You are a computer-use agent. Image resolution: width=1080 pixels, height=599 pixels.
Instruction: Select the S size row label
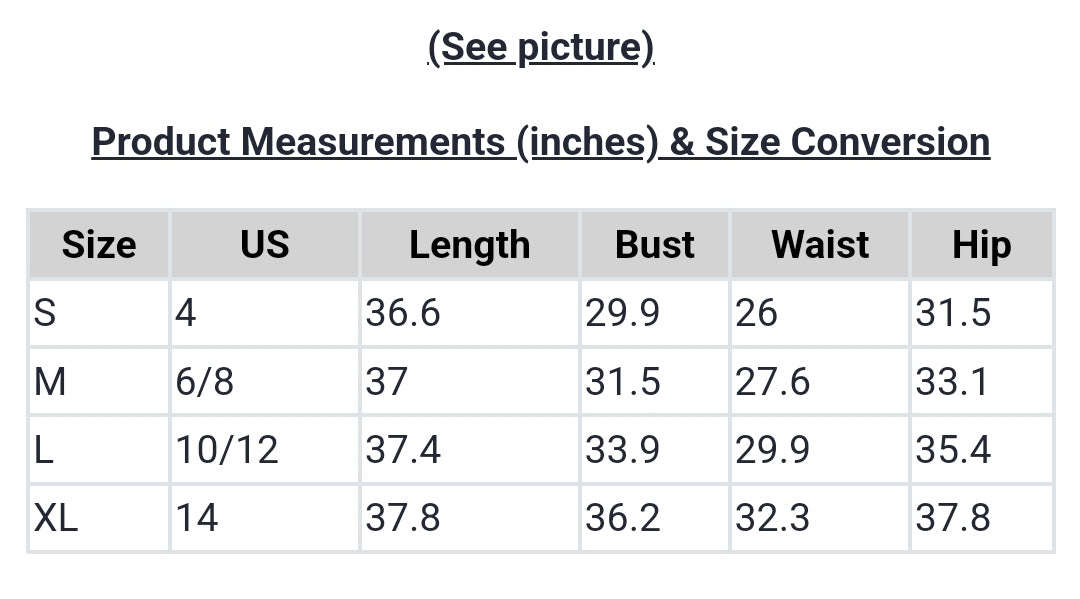click(46, 313)
